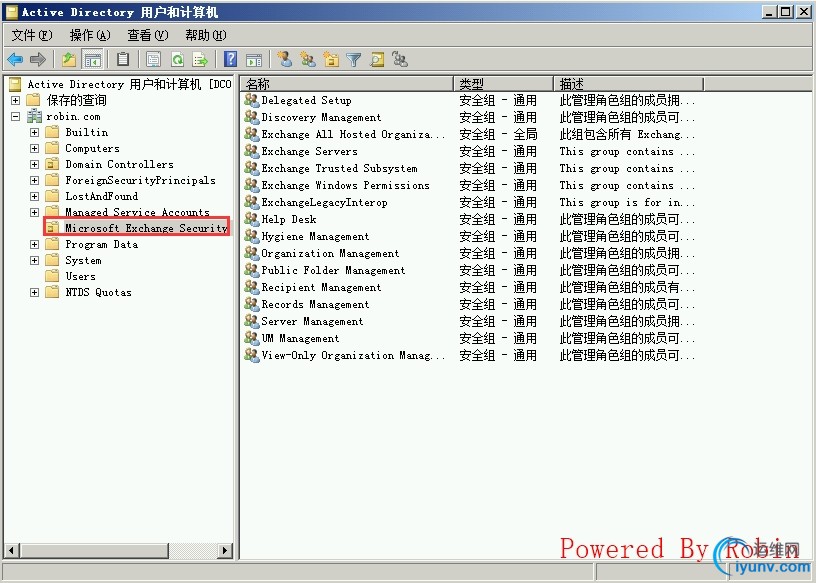
Task: Select Exchange Trusted Subsystem row
Action: (339, 168)
